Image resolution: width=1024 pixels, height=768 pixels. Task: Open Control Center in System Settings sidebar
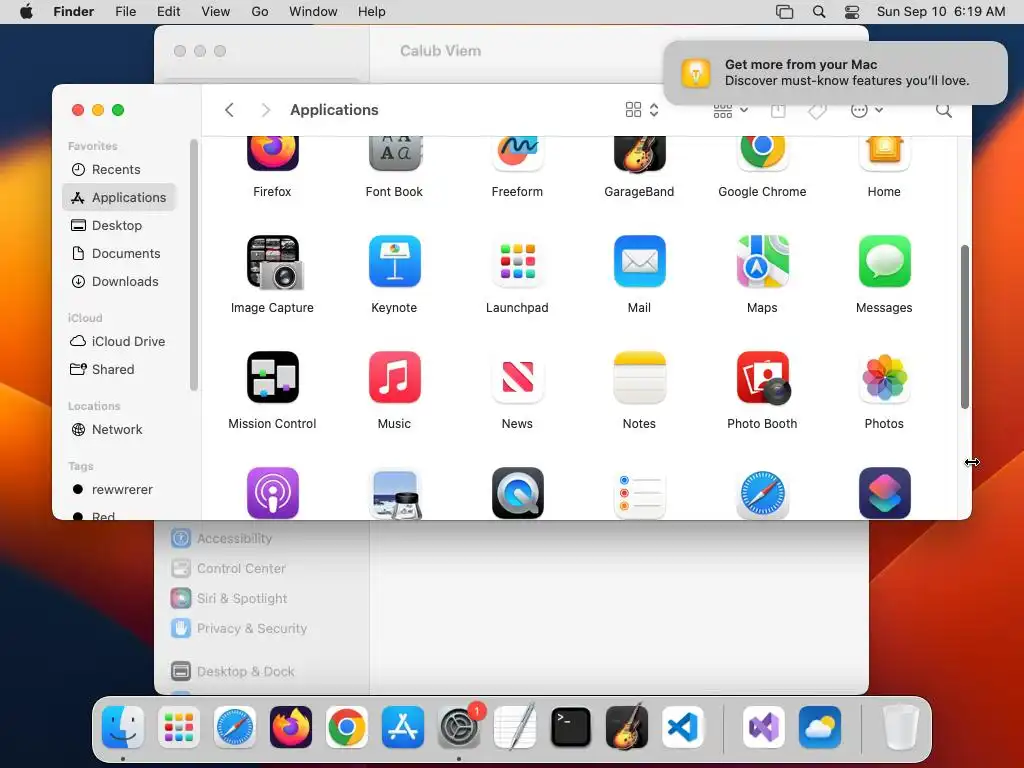click(x=229, y=569)
